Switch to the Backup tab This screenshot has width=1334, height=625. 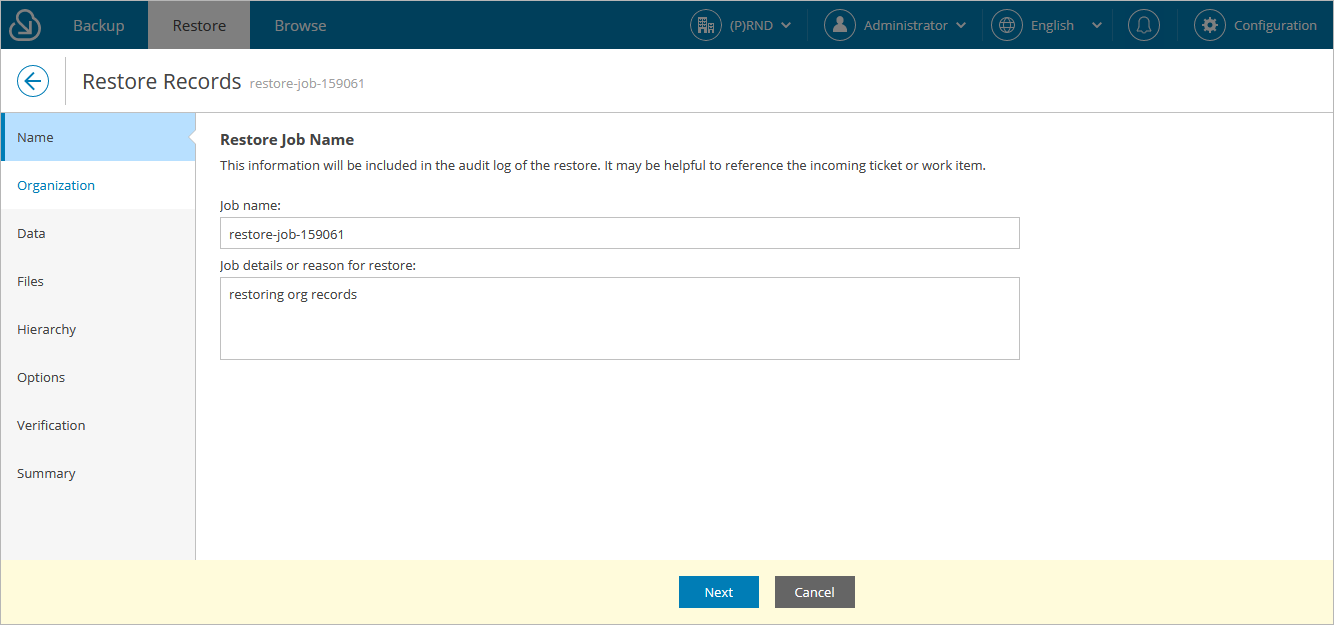click(99, 25)
